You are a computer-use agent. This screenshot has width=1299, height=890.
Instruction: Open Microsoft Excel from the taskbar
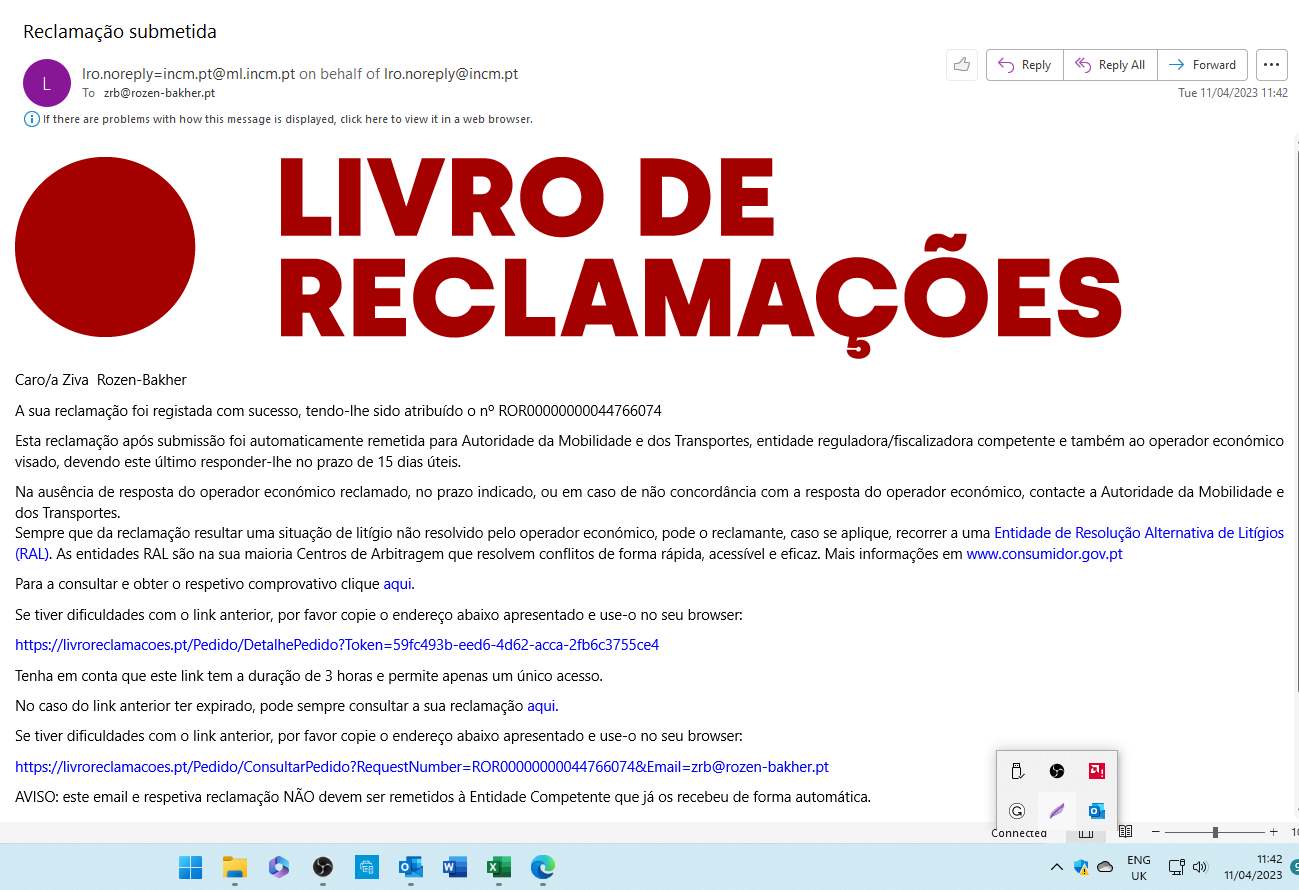click(498, 868)
